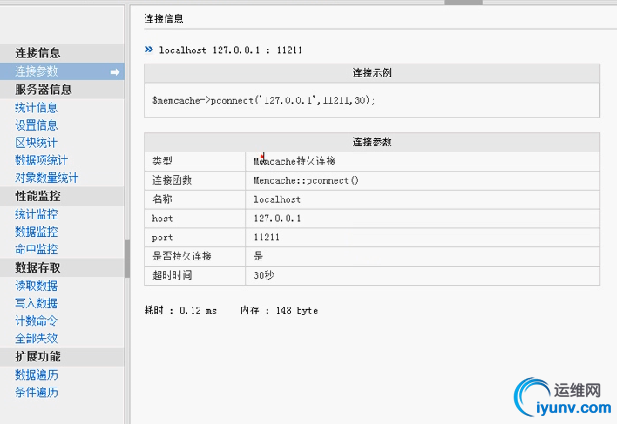Image resolution: width=617 pixels, height=424 pixels.
Task: Open 读取数据 under data access
Action: (37, 286)
